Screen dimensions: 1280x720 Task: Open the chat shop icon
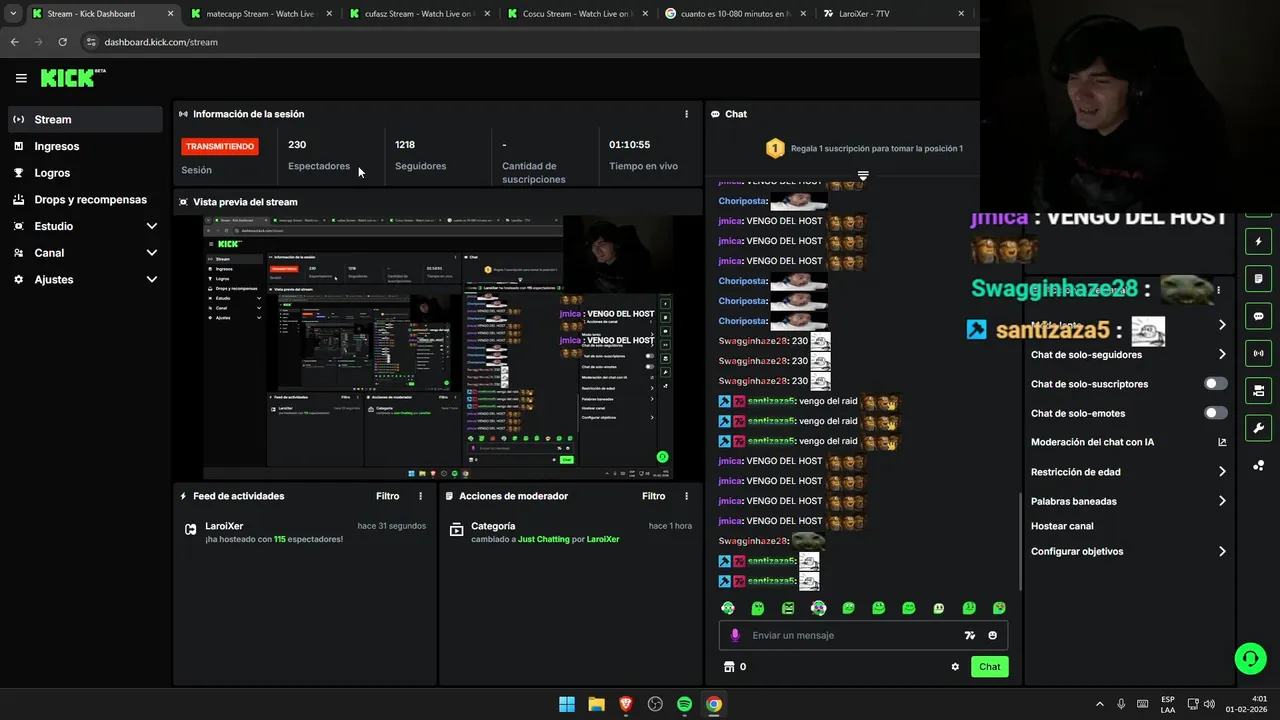coord(729,667)
